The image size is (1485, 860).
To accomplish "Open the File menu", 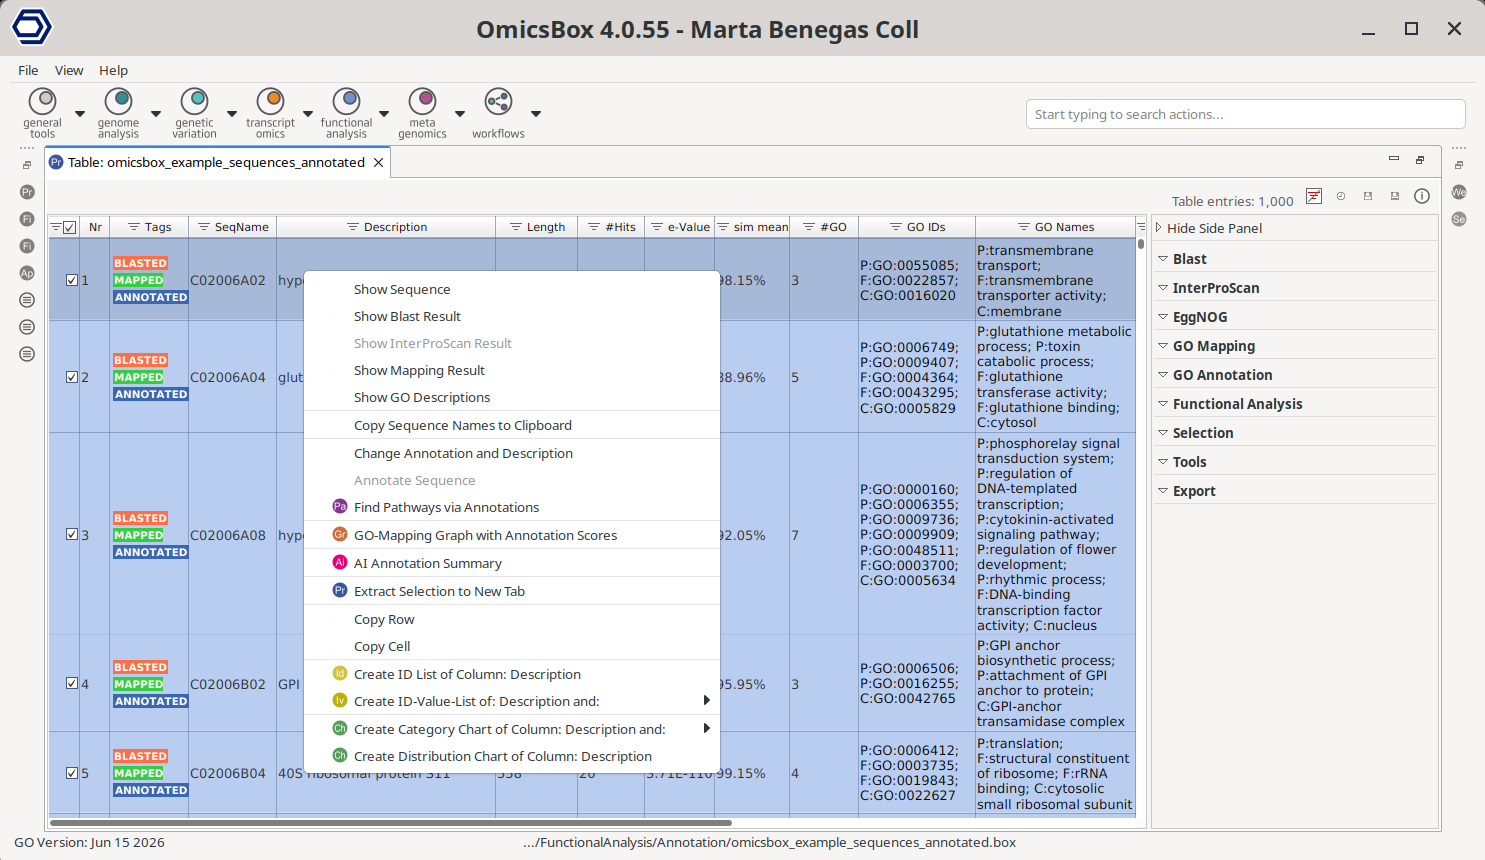I will pyautogui.click(x=28, y=70).
